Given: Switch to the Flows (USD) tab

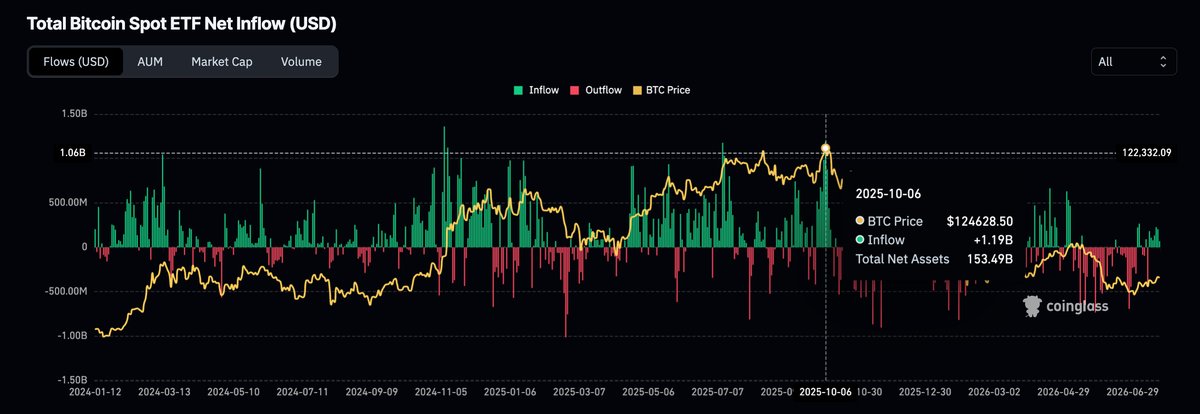Looking at the screenshot, I should (76, 61).
